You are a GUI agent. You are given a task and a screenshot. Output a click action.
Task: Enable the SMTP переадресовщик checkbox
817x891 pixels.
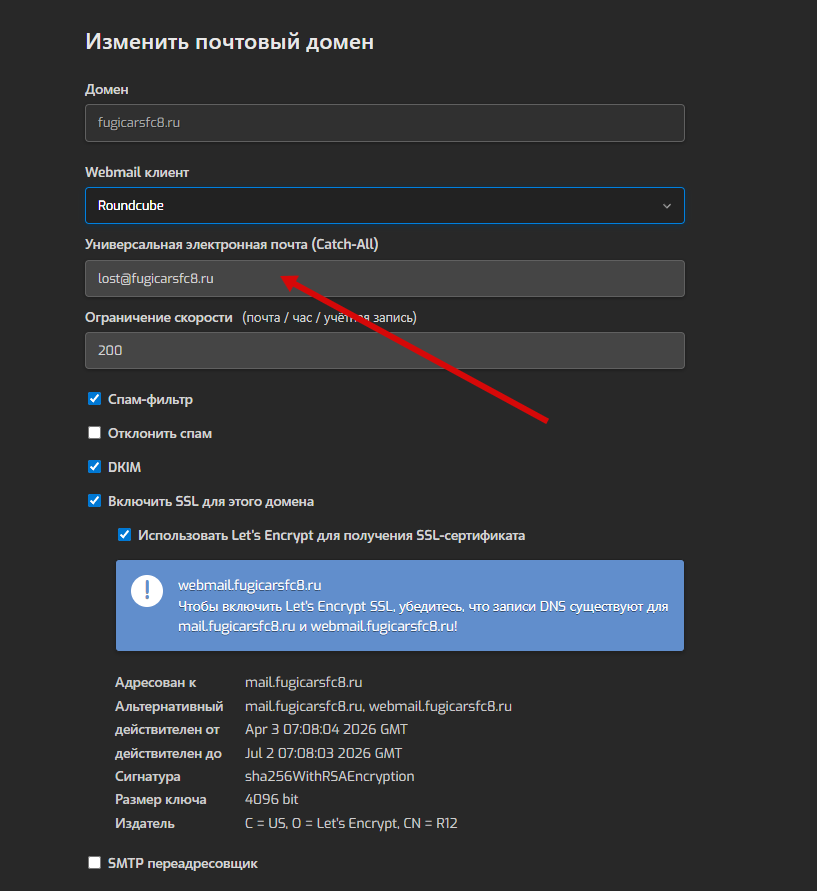click(95, 862)
